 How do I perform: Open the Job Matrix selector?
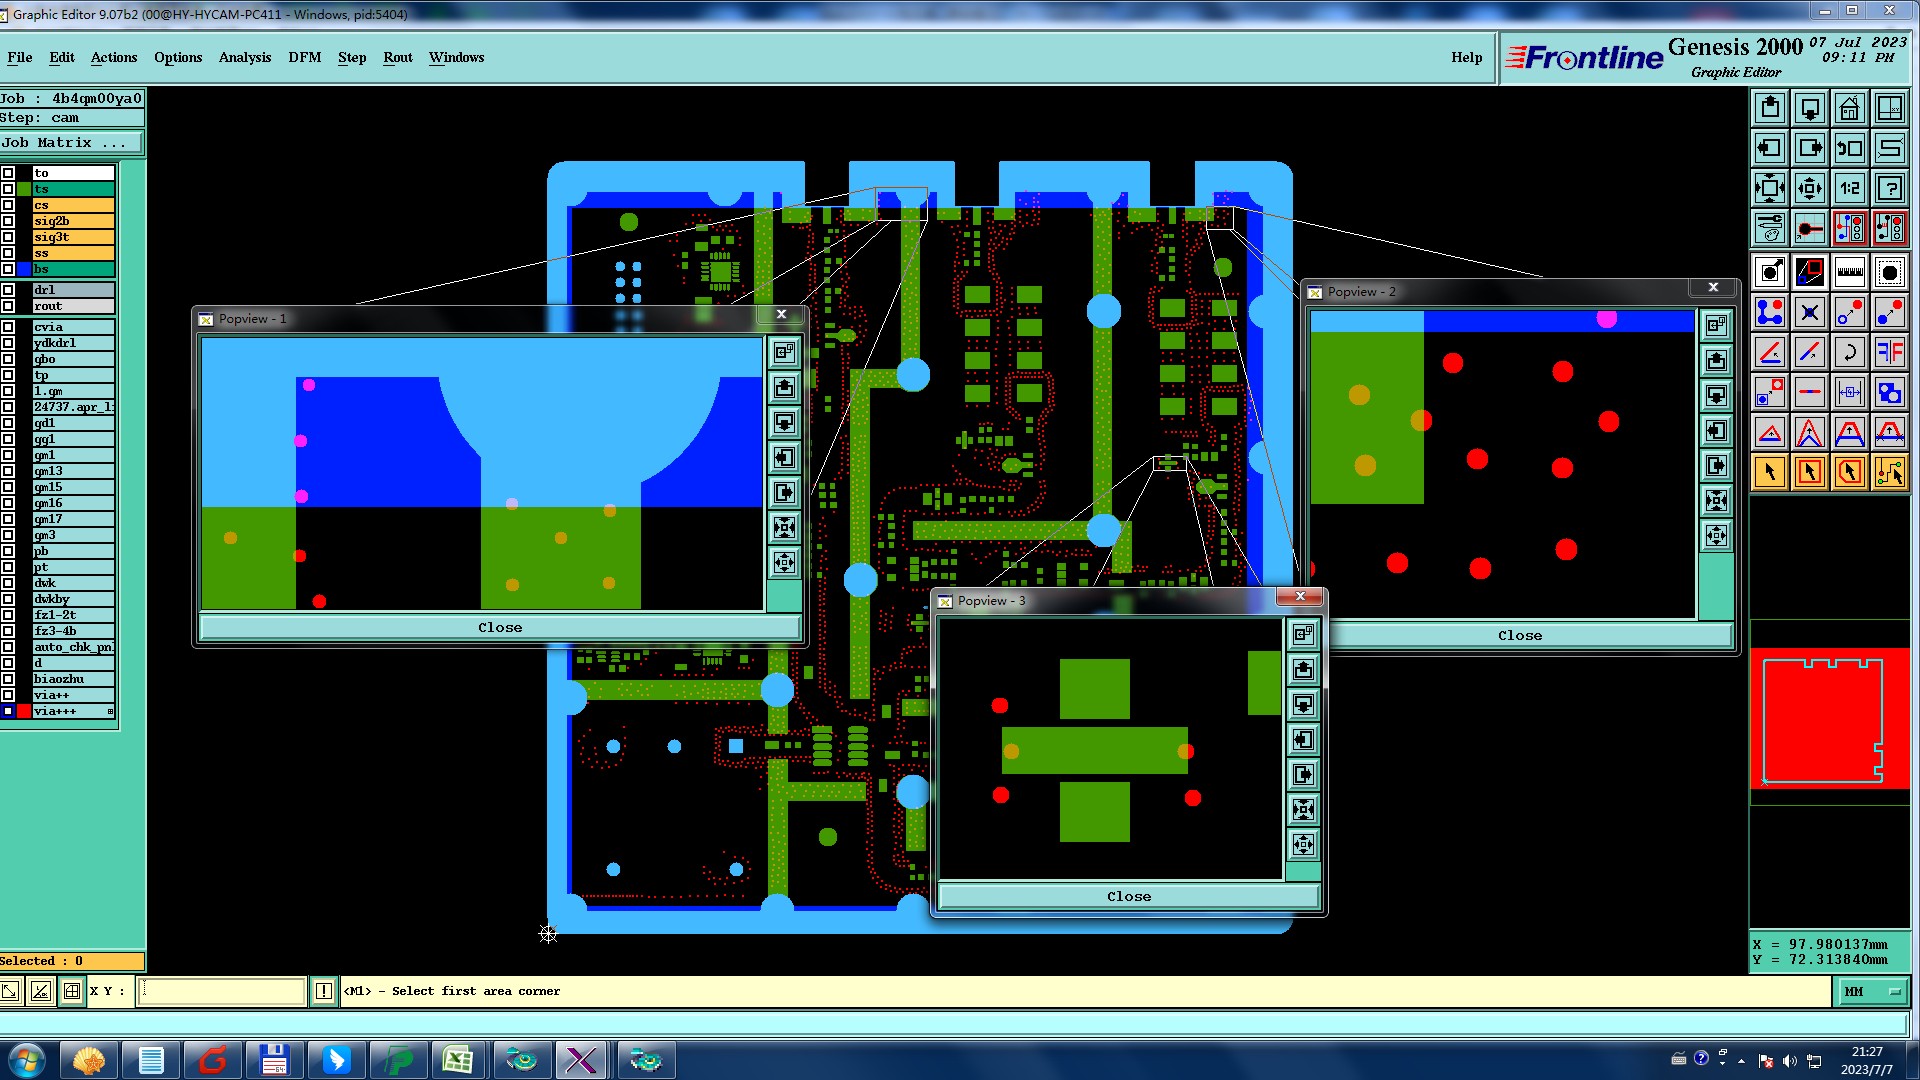tap(70, 143)
